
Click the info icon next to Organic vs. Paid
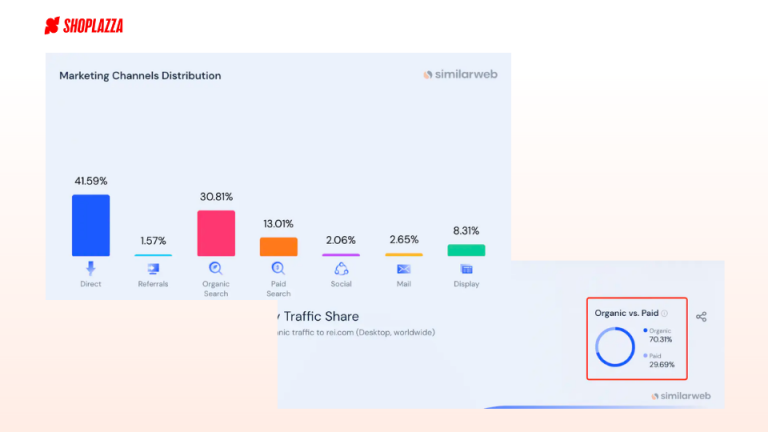(x=665, y=313)
